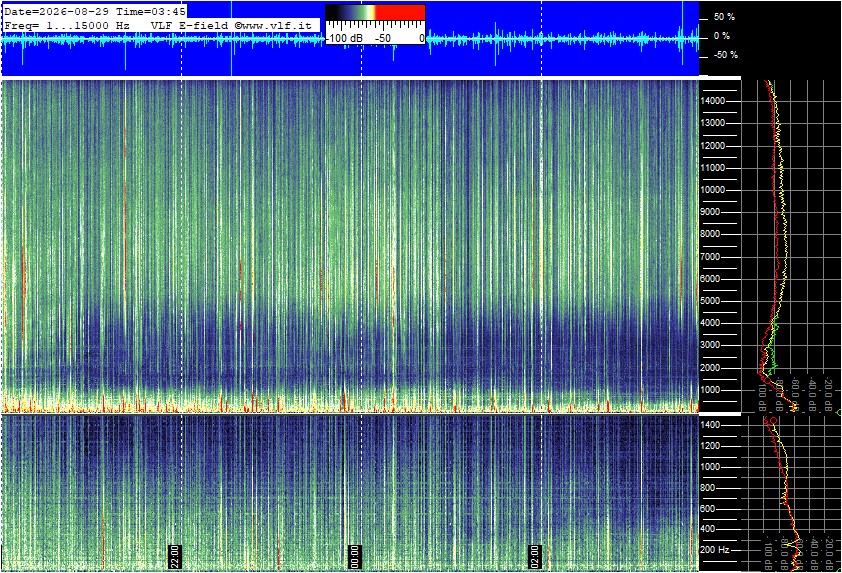Click the 1400 tick on lower spectrogram axis

(x=710, y=425)
